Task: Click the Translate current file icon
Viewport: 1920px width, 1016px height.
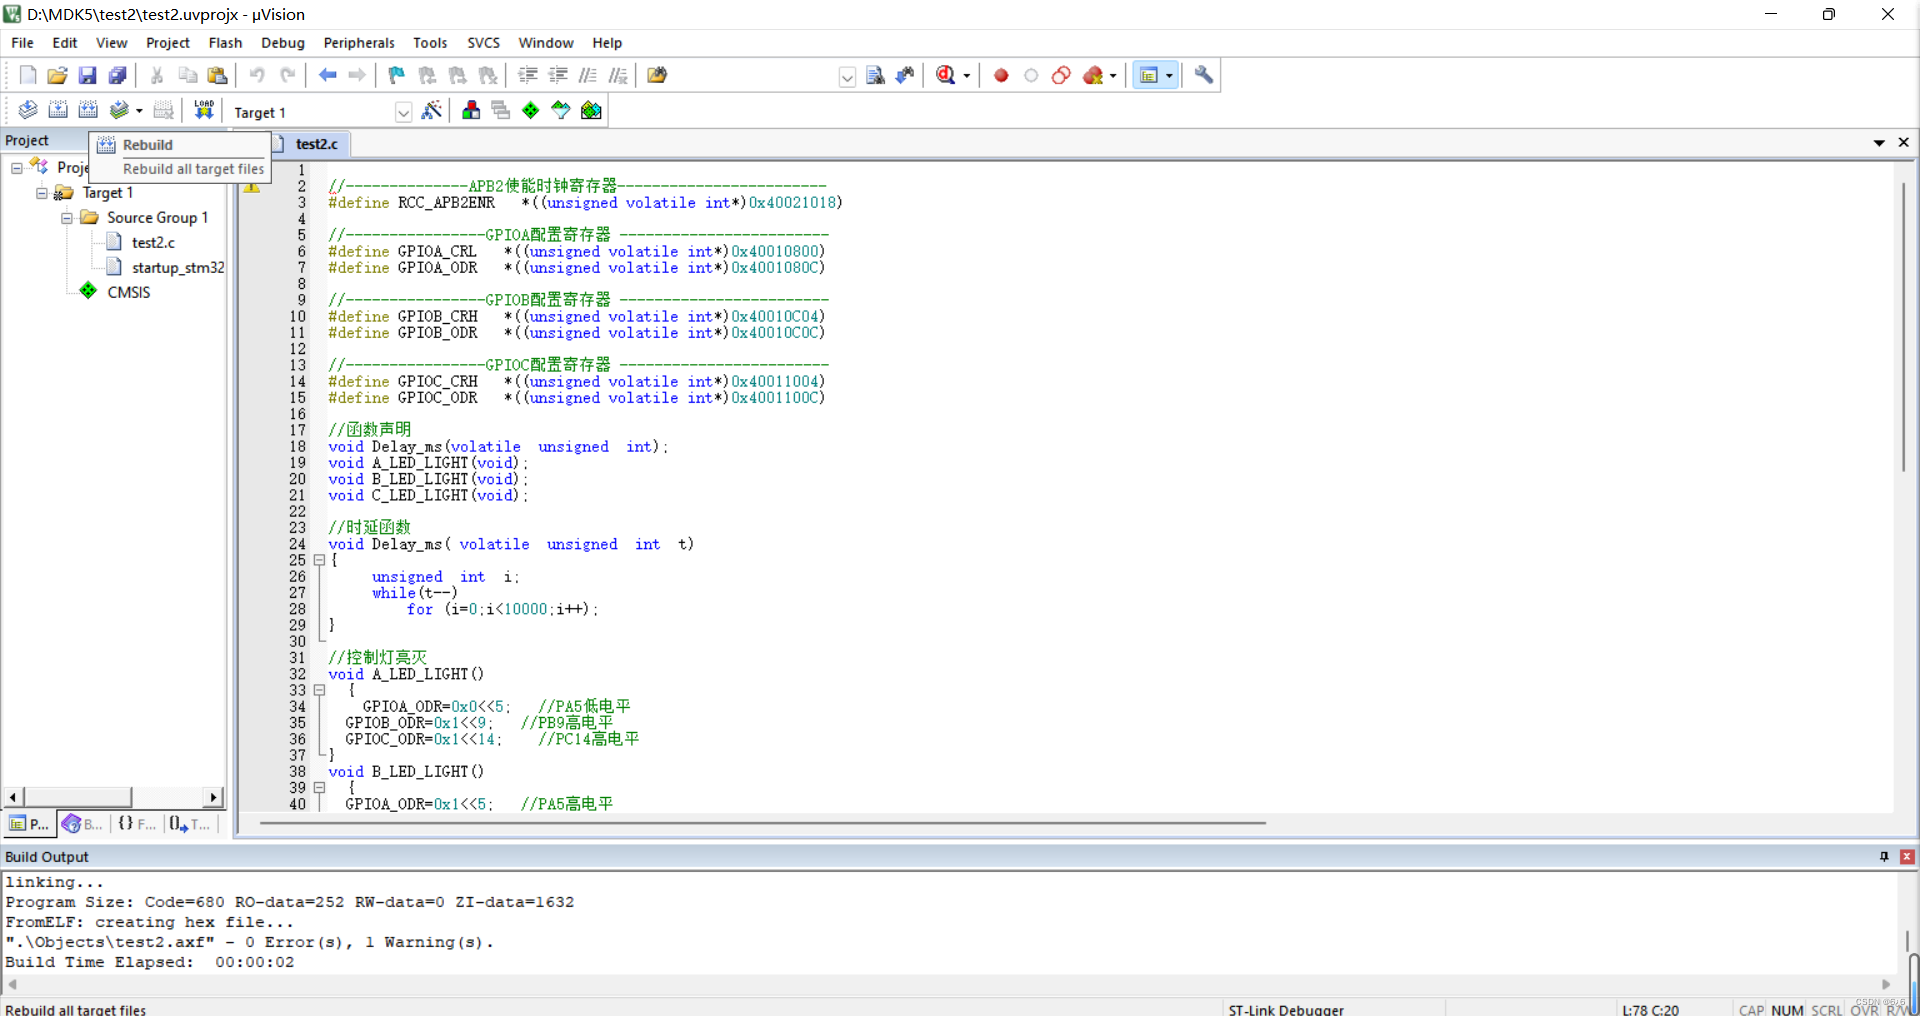Action: pos(28,110)
